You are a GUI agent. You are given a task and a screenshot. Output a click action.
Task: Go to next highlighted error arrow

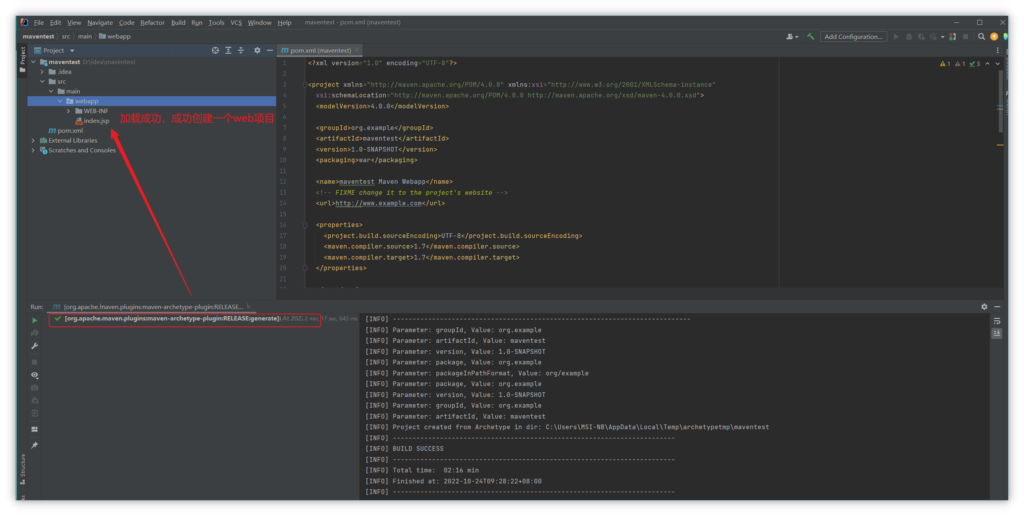point(997,63)
